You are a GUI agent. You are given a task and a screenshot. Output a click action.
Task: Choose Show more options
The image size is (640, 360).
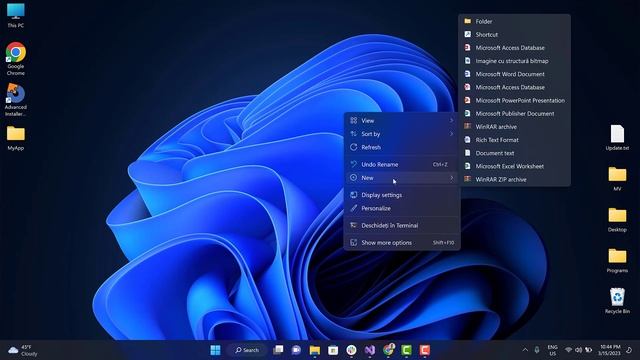402,243
